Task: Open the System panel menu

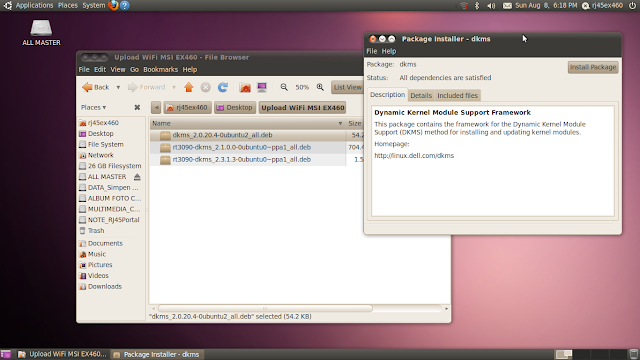Action: pyautogui.click(x=93, y=5)
